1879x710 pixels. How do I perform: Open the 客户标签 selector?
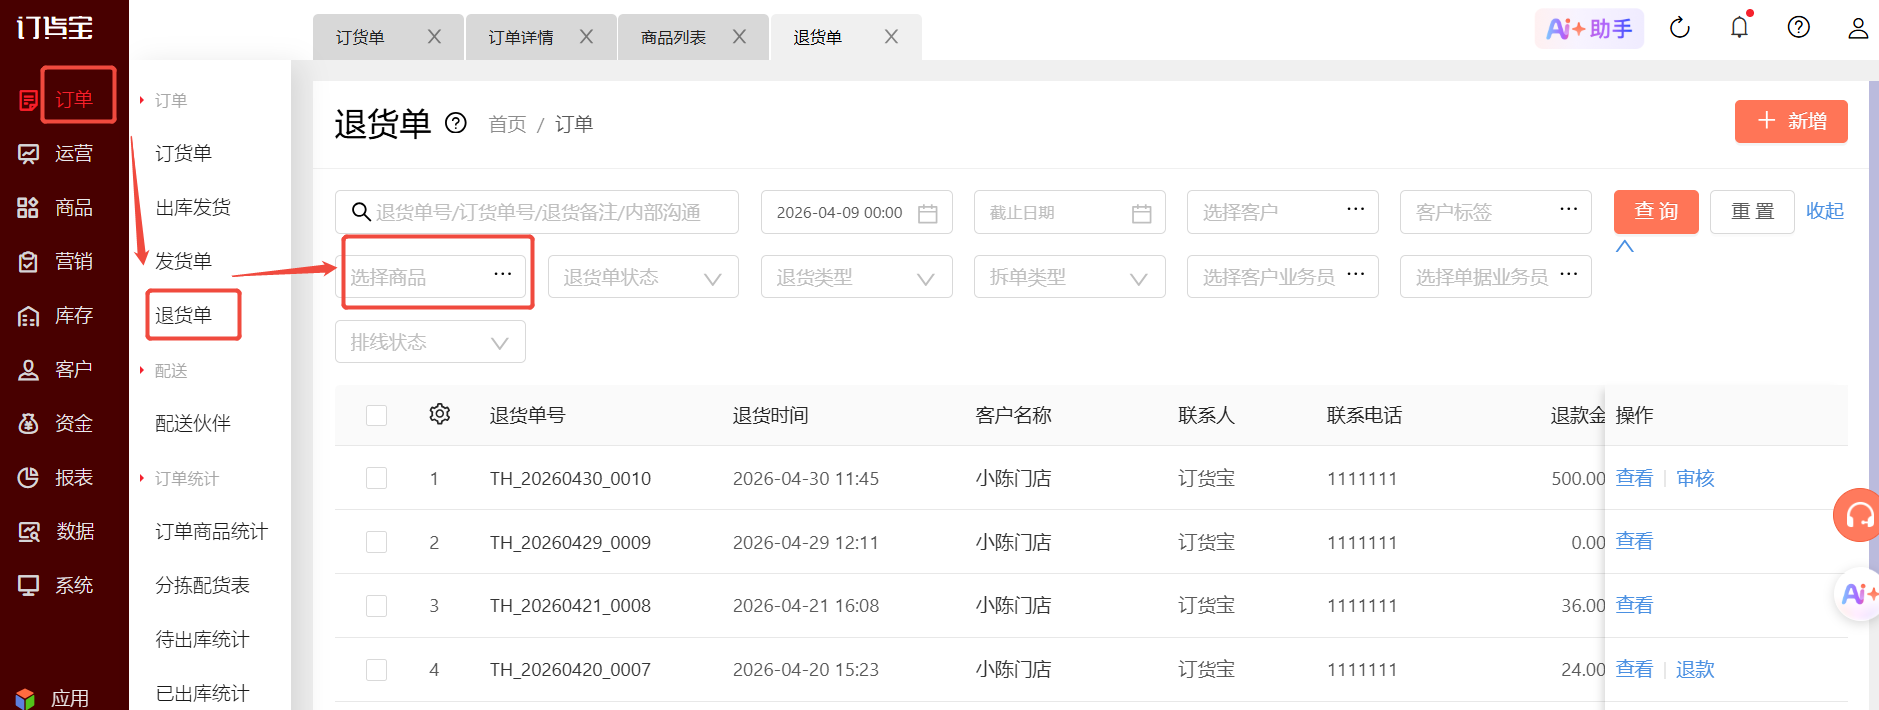[x=1496, y=212]
